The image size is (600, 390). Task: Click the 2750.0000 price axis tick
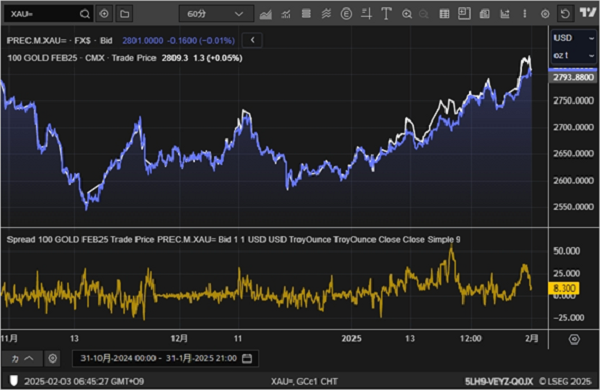pos(574,101)
